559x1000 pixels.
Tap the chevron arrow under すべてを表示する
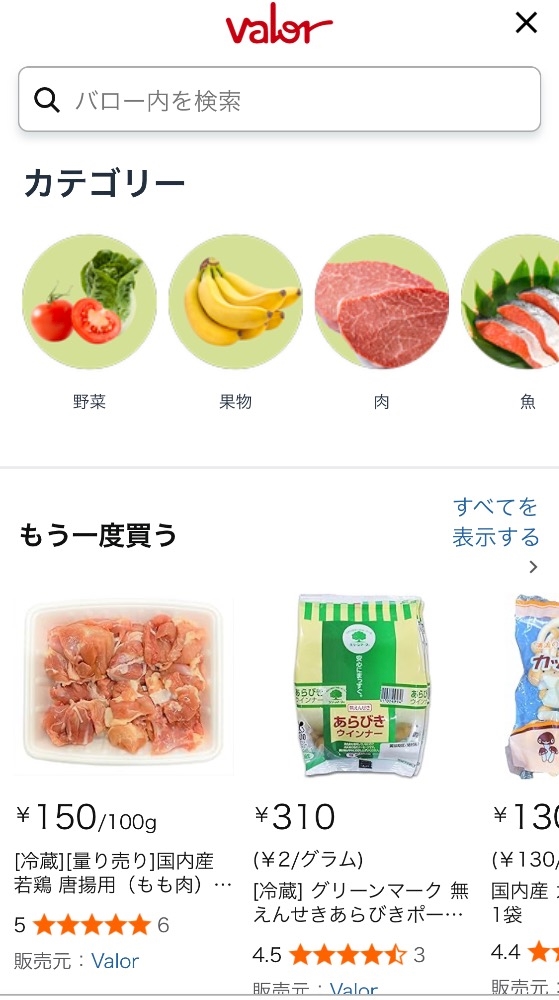(534, 567)
